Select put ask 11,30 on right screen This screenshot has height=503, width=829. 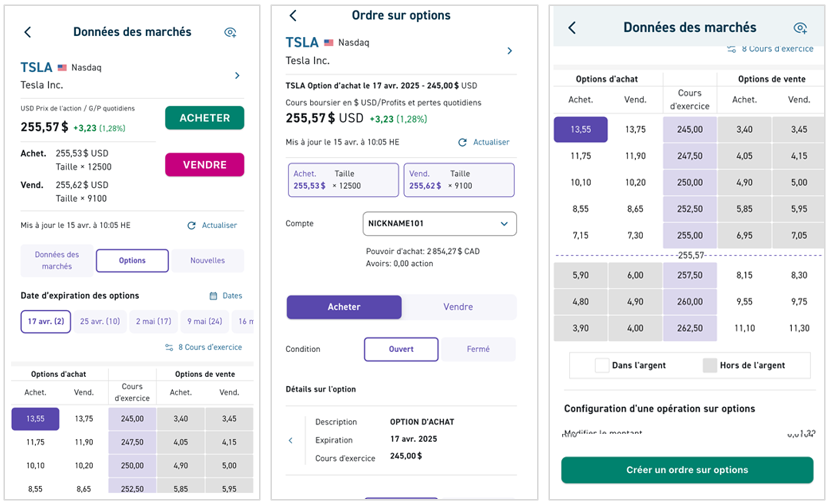coord(799,328)
